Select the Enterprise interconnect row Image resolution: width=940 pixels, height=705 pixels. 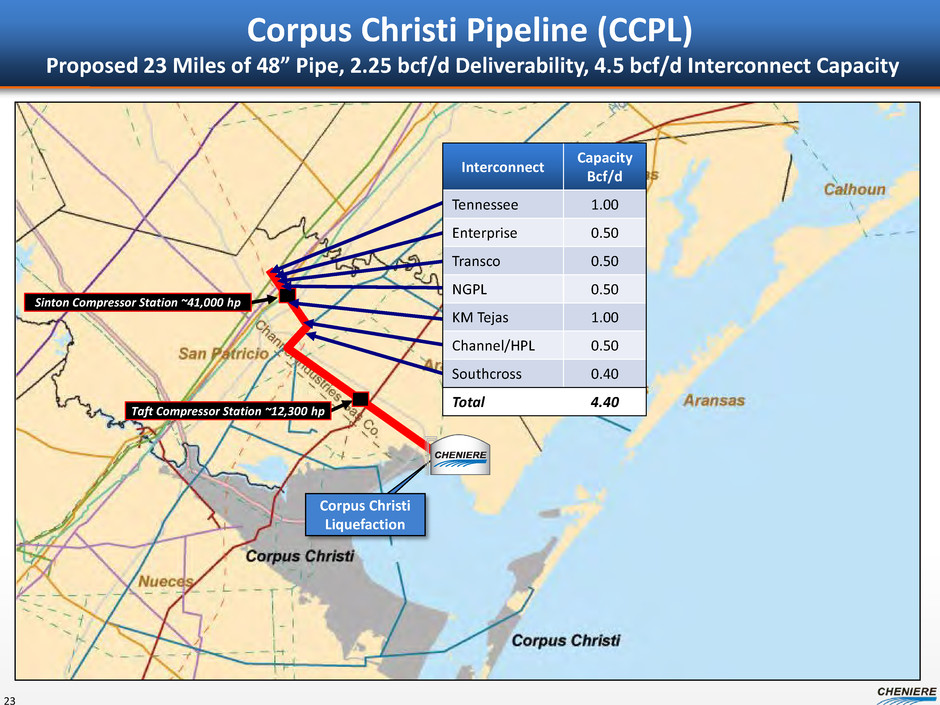tap(544, 233)
